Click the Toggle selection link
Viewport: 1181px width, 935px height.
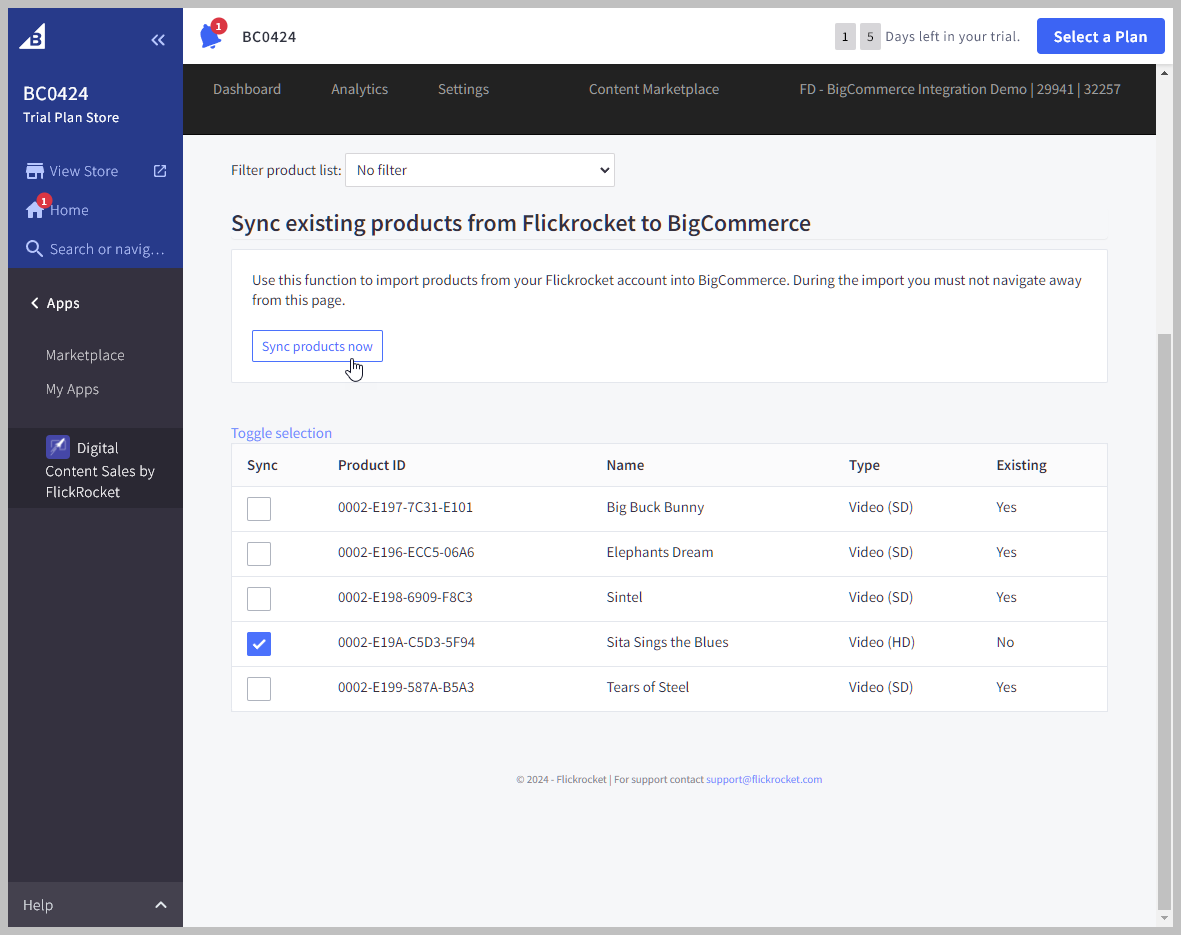click(281, 433)
